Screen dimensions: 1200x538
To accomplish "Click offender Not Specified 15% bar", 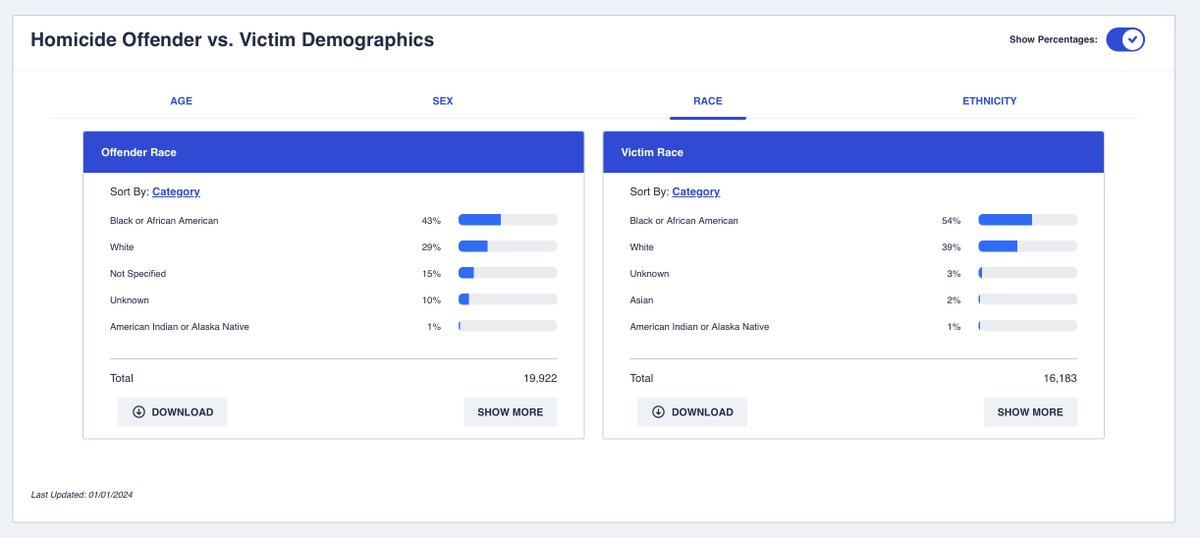I will point(508,273).
